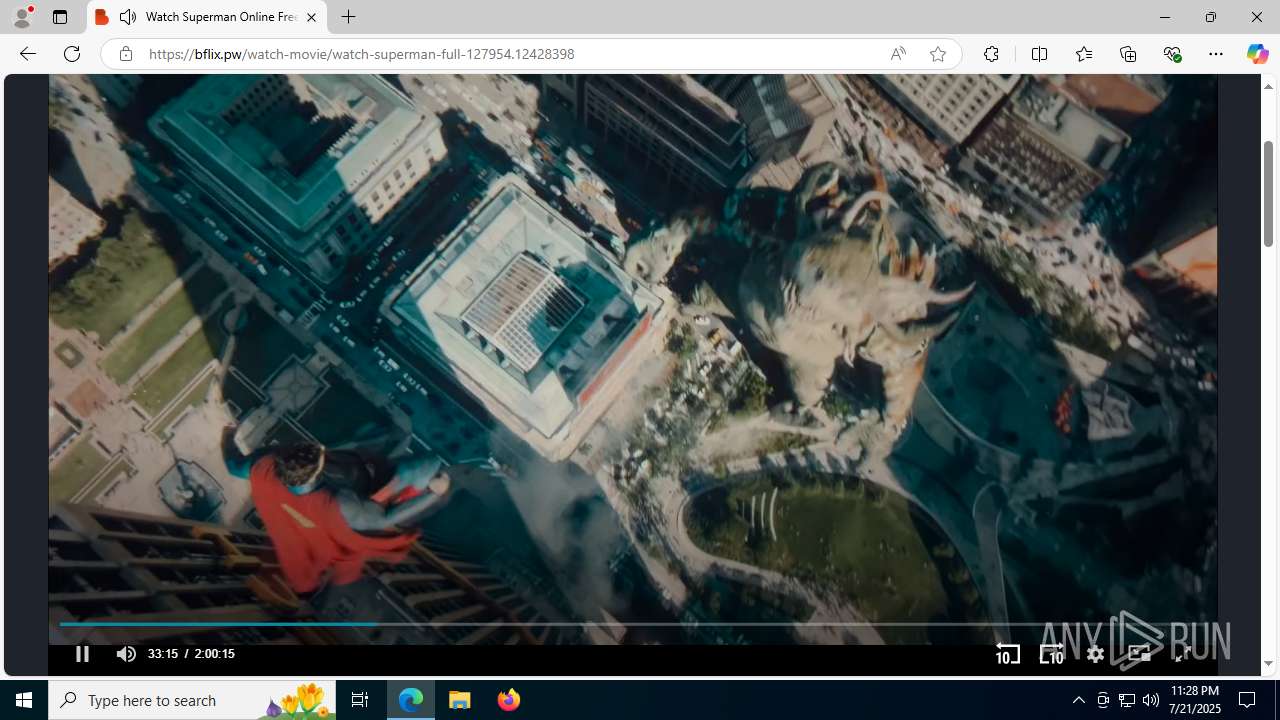Toggle fullscreen mode on video player
This screenshot has height=720, width=1280.
(1182, 654)
